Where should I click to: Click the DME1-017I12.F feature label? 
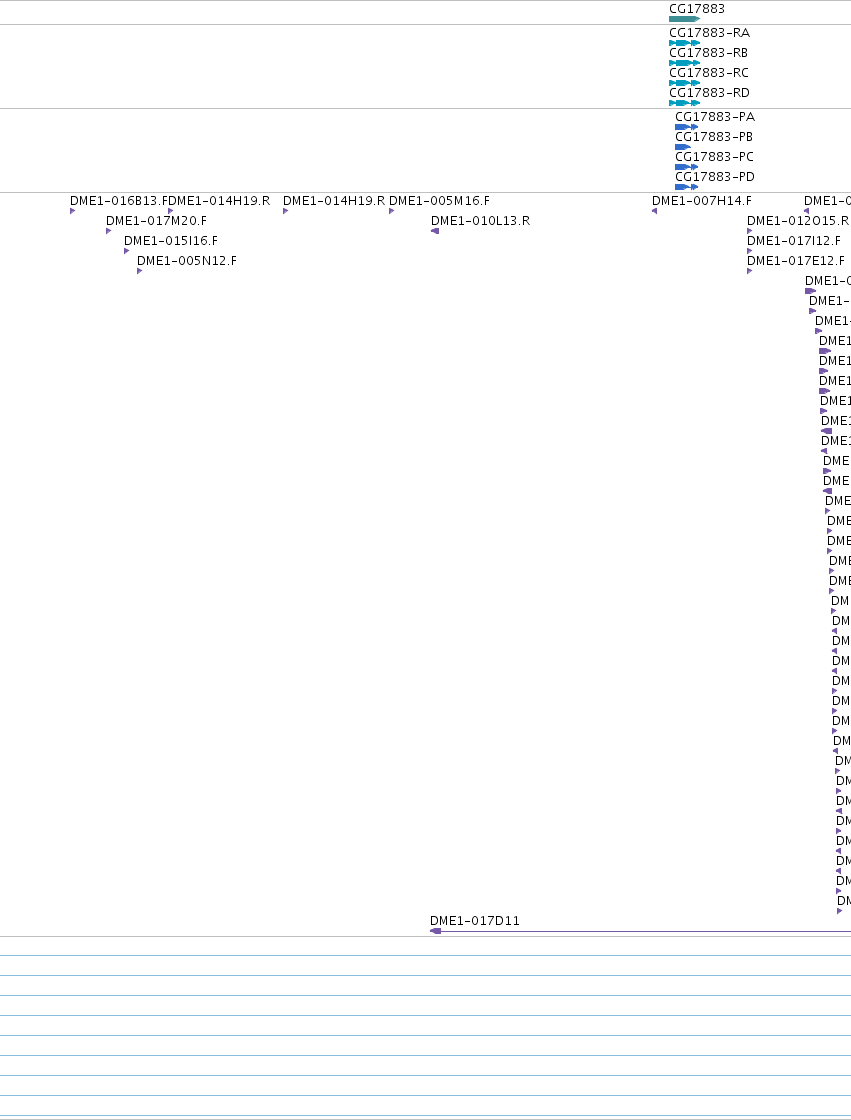click(794, 241)
